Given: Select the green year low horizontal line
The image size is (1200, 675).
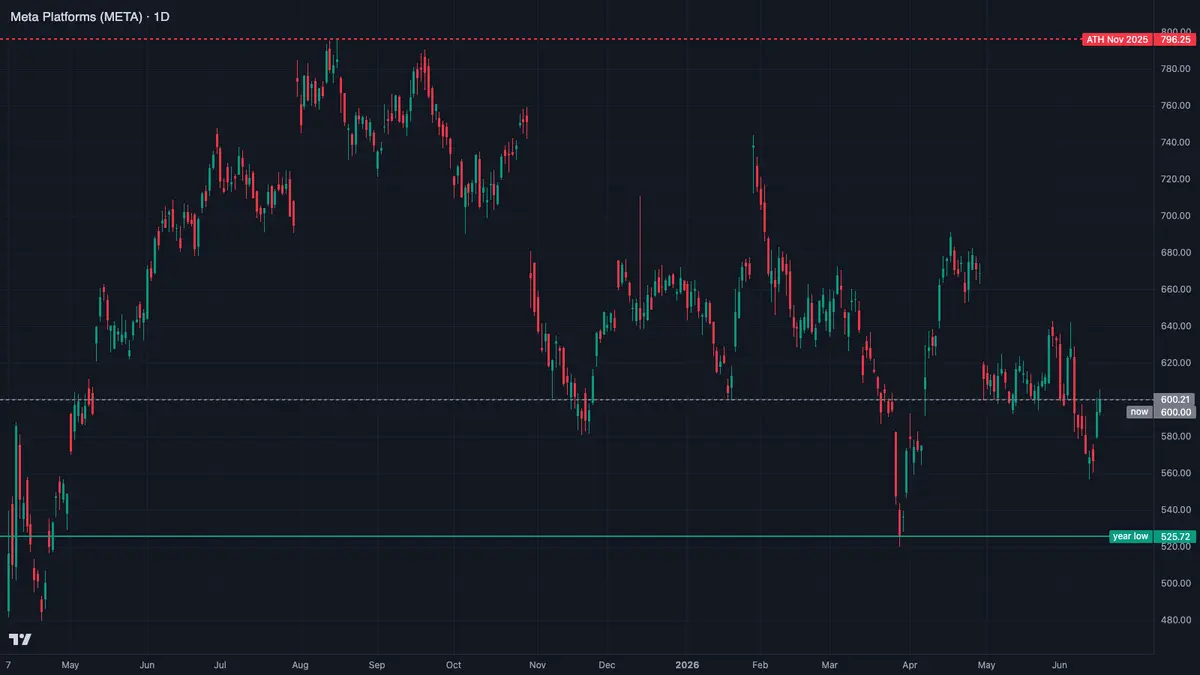Looking at the screenshot, I should click(x=554, y=537).
